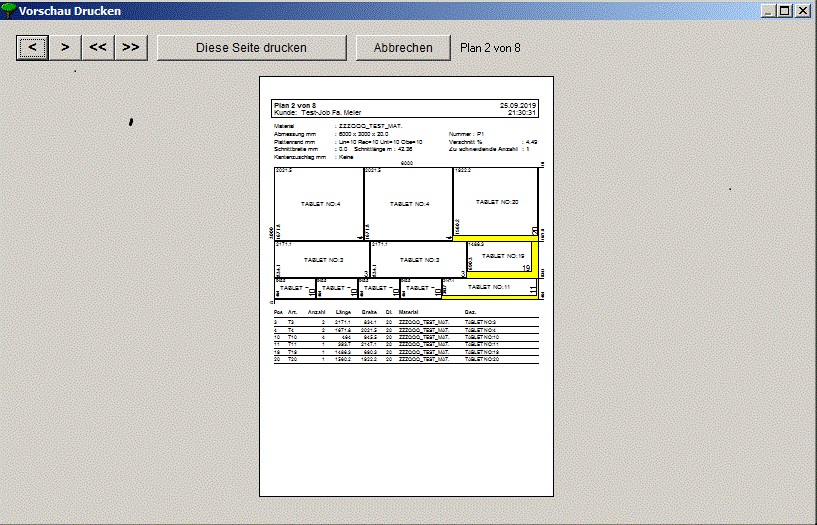Click the tree application icon in title bar
This screenshot has width=817, height=525.
(10, 10)
